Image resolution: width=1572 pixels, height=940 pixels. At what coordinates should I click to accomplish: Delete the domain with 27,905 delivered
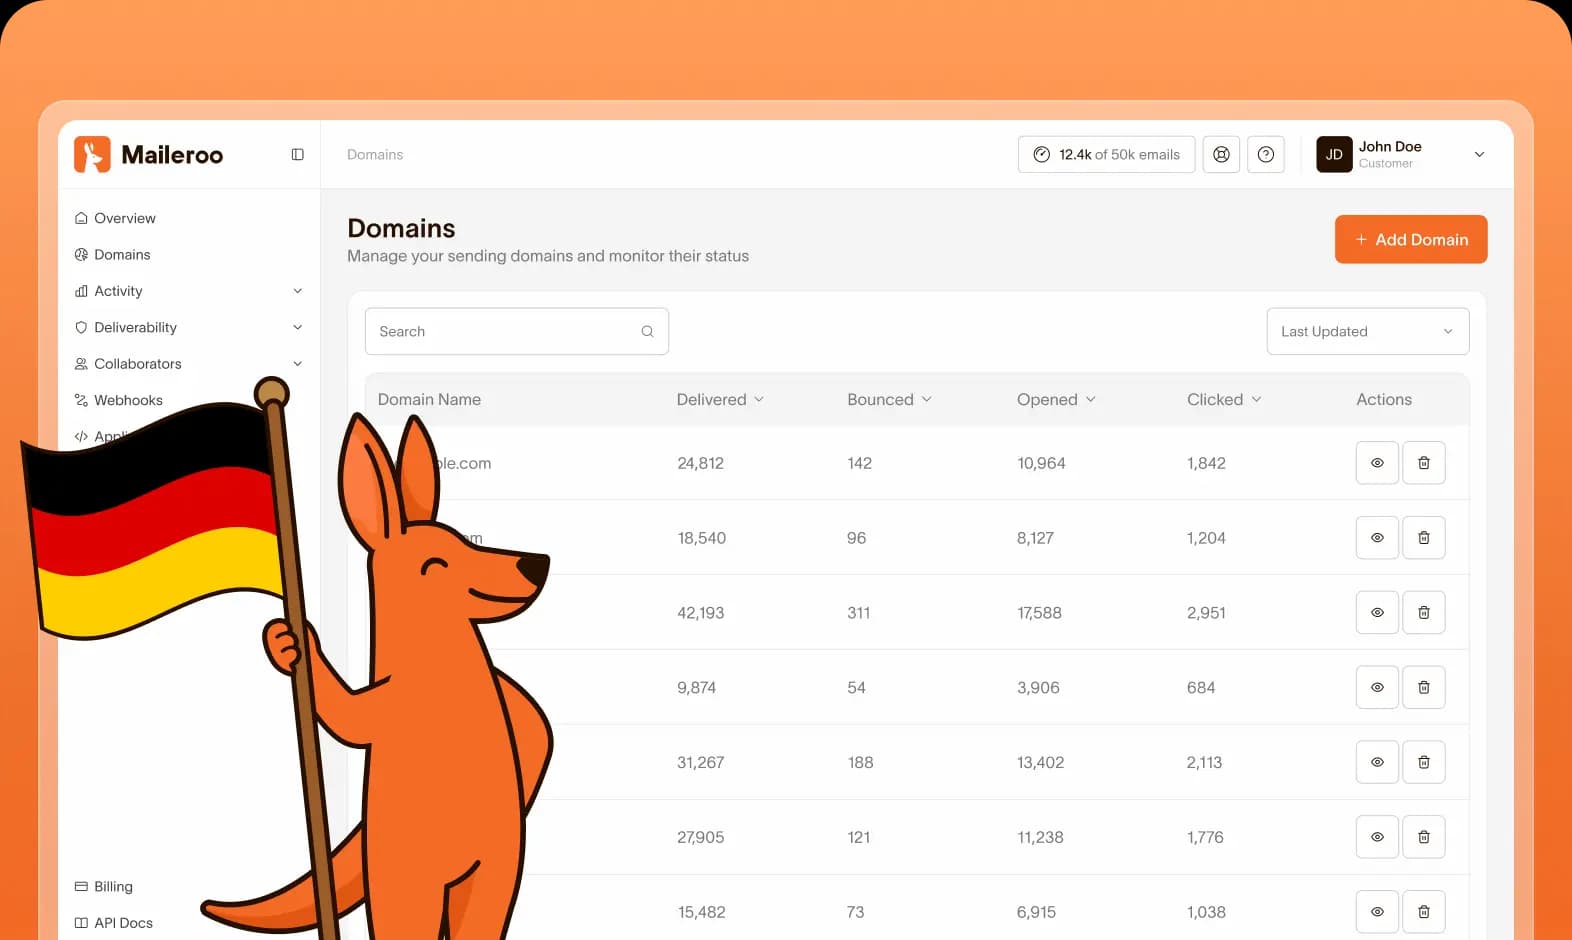coord(1423,837)
